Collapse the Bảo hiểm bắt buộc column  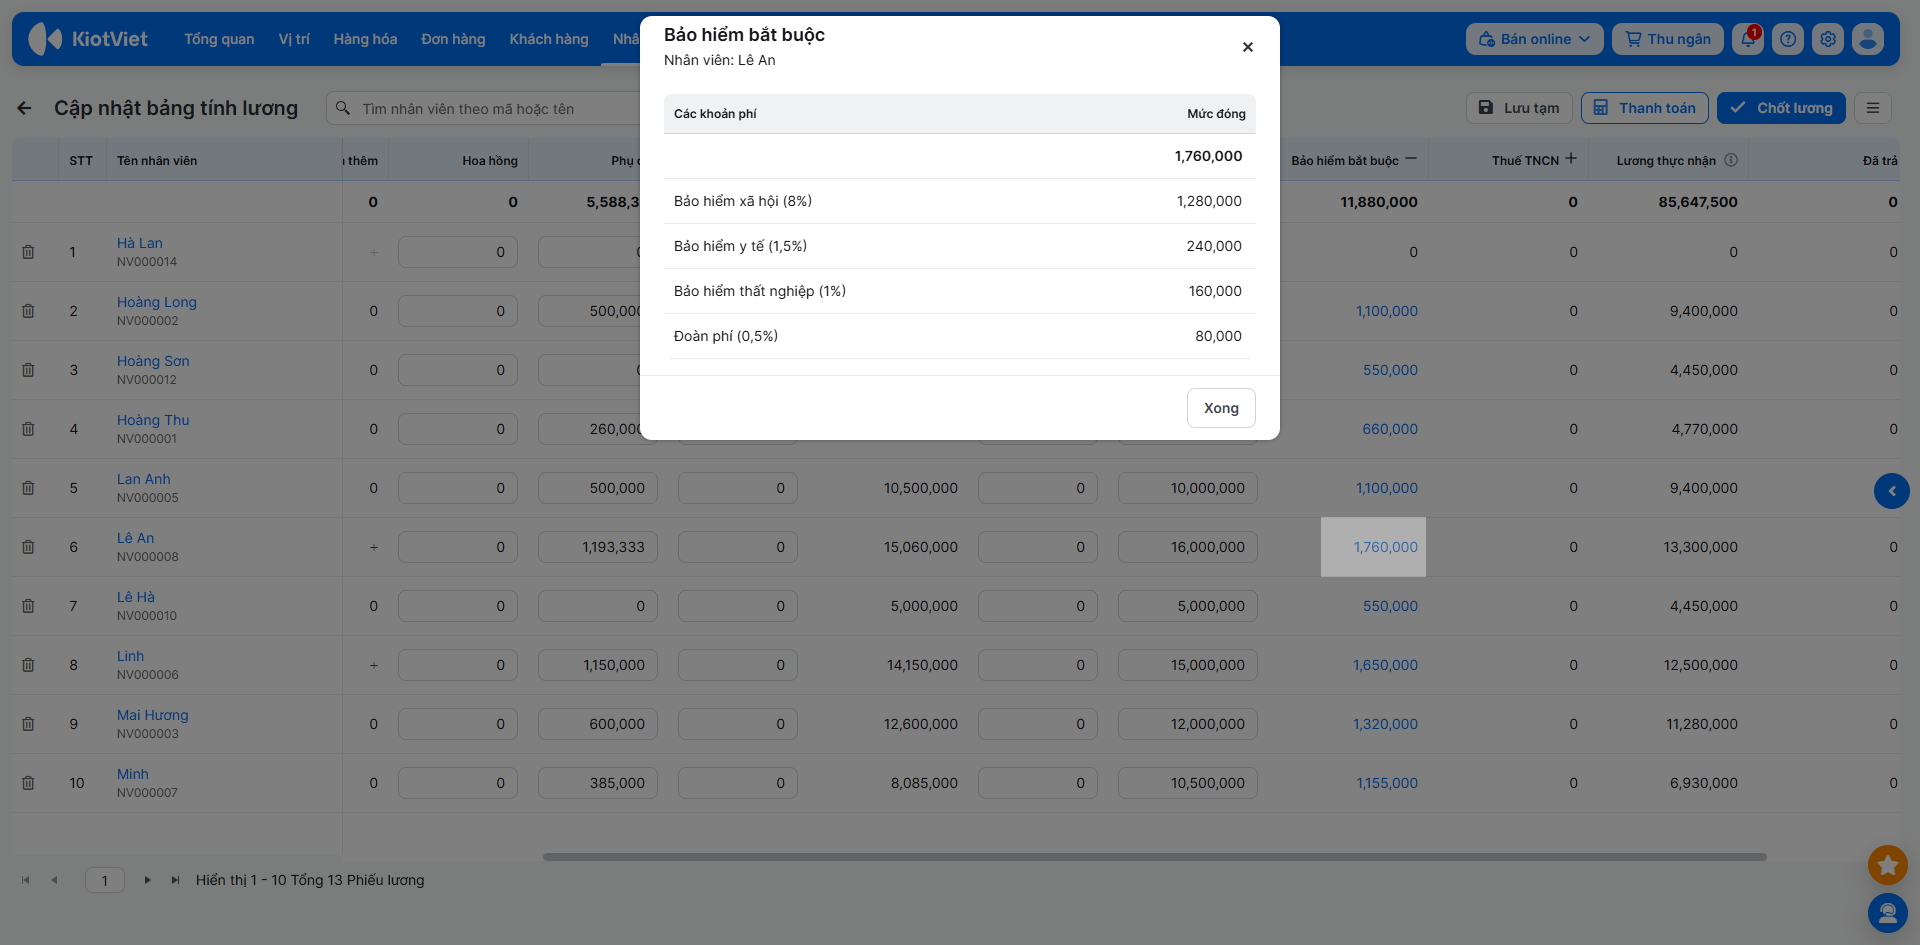click(1411, 159)
